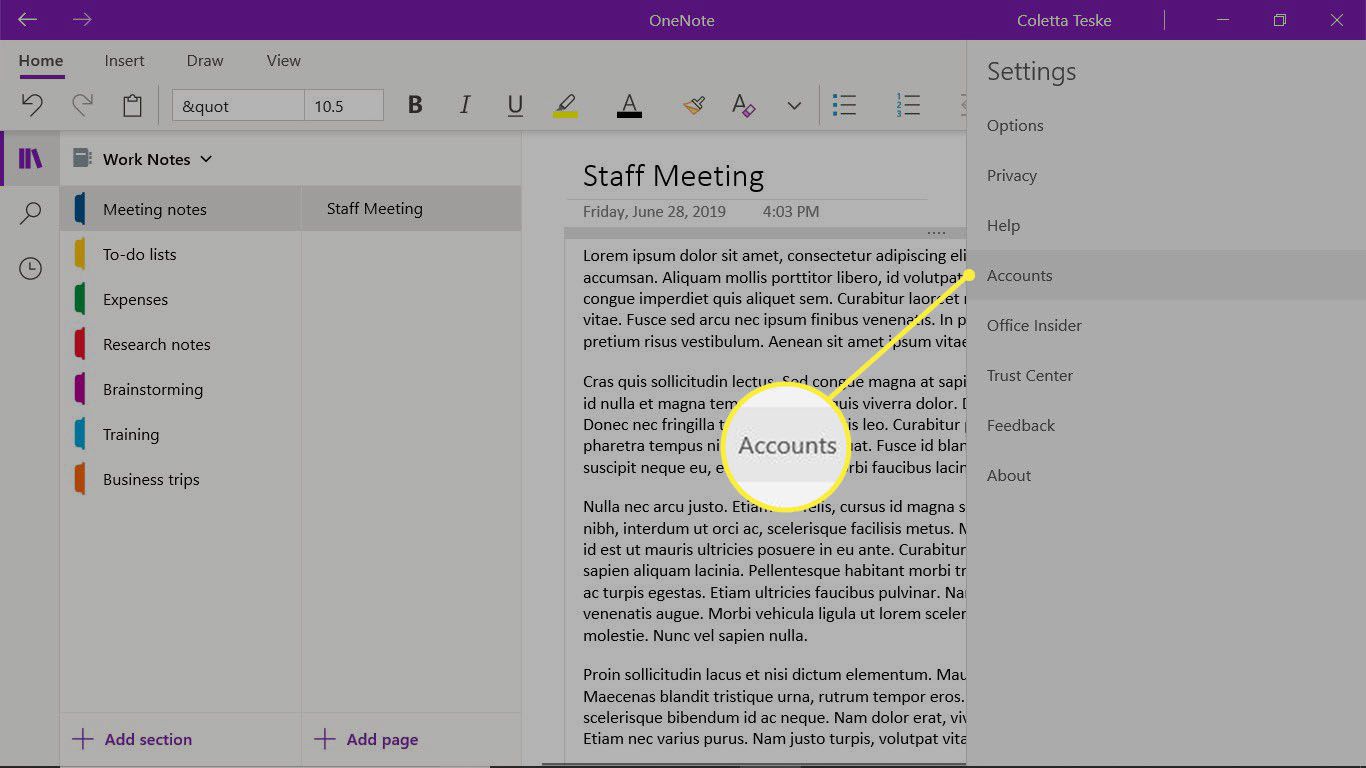The height and width of the screenshot is (768, 1366).
Task: Click the back arrow in title bar
Action: [28, 20]
